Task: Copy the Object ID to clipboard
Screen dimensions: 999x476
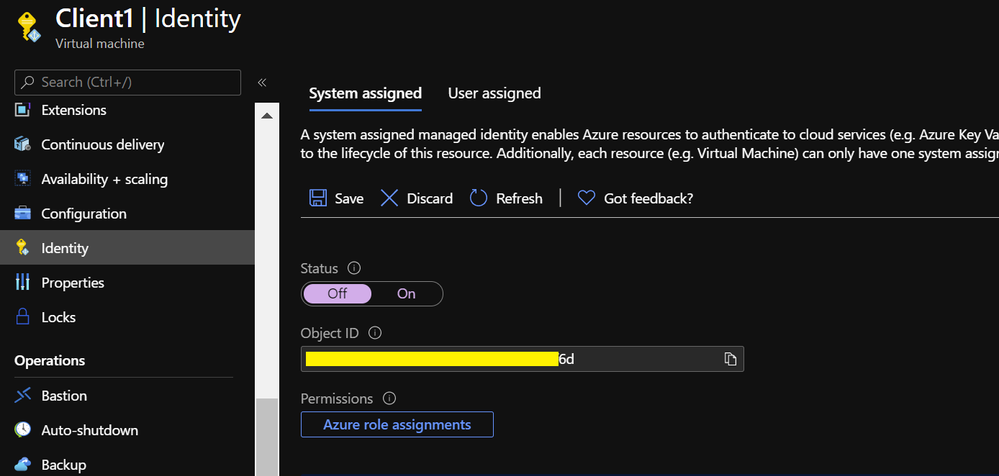Action: pyautogui.click(x=730, y=359)
